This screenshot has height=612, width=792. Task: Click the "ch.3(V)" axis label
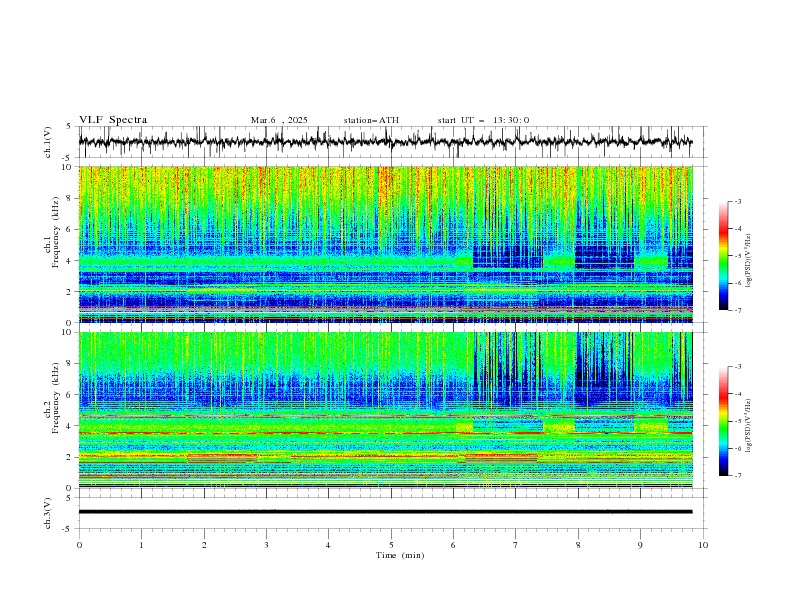[x=48, y=513]
